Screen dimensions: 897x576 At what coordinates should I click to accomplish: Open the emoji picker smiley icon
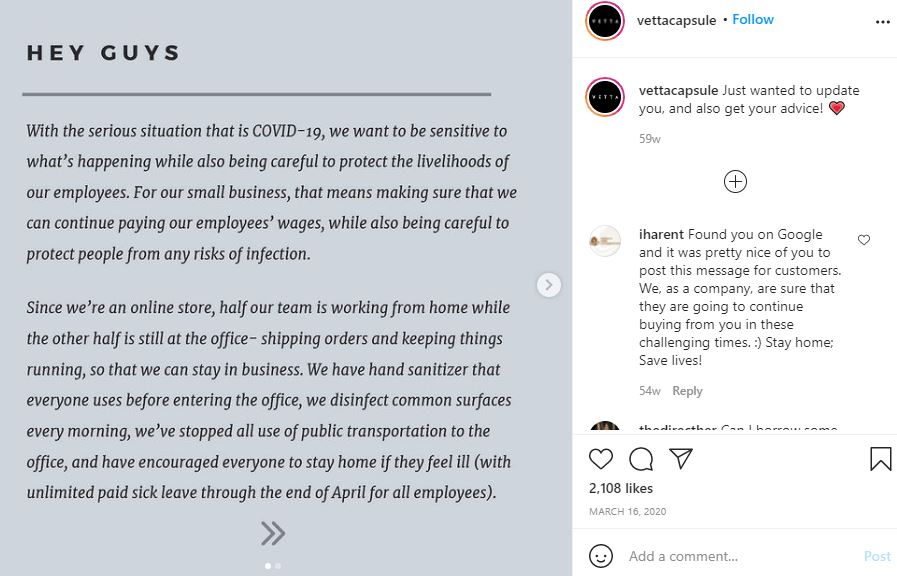[x=601, y=556]
